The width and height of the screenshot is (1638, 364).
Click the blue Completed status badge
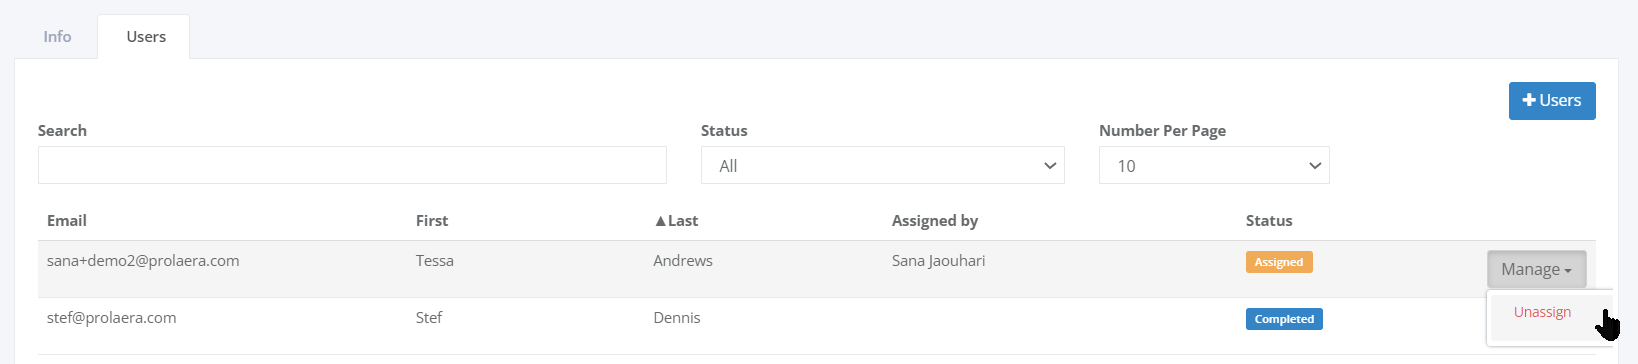tap(1284, 319)
